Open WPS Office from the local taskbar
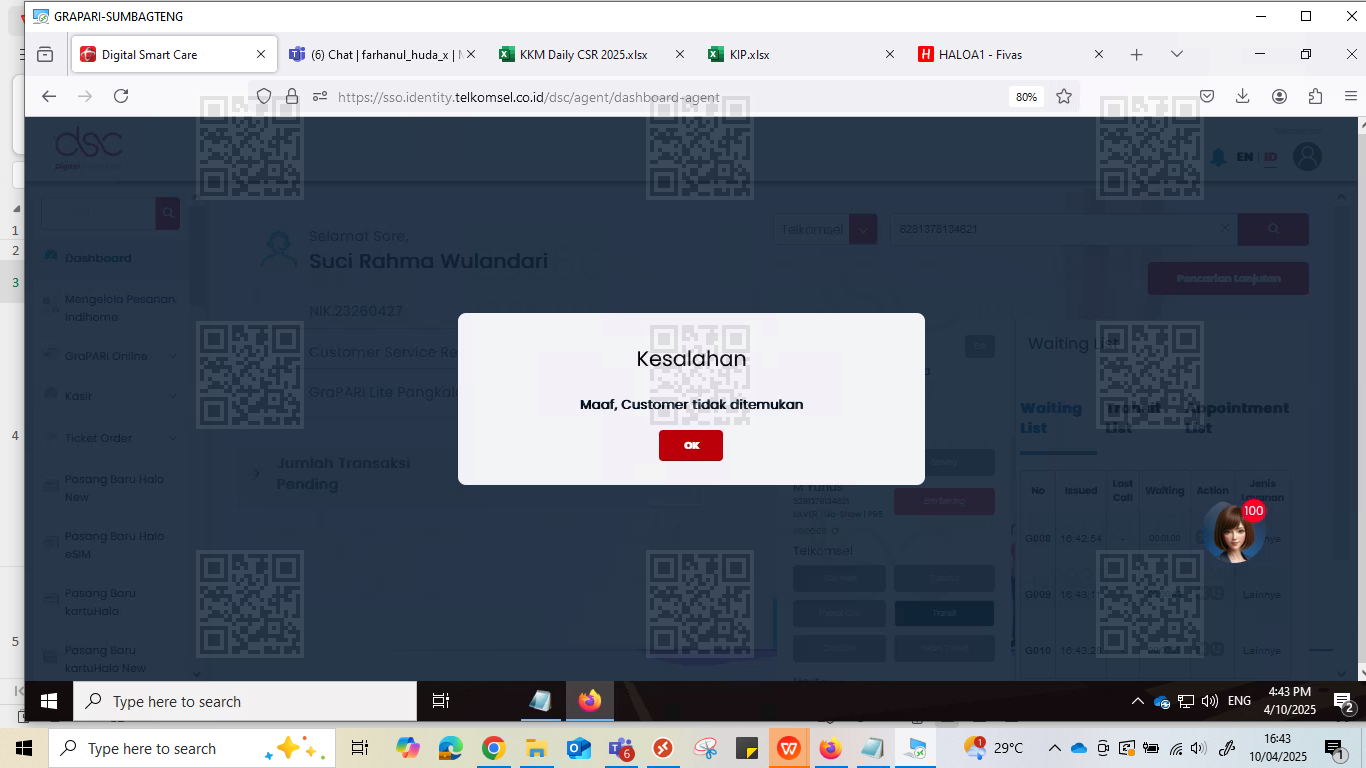Image resolution: width=1366 pixels, height=768 pixels. click(789, 748)
